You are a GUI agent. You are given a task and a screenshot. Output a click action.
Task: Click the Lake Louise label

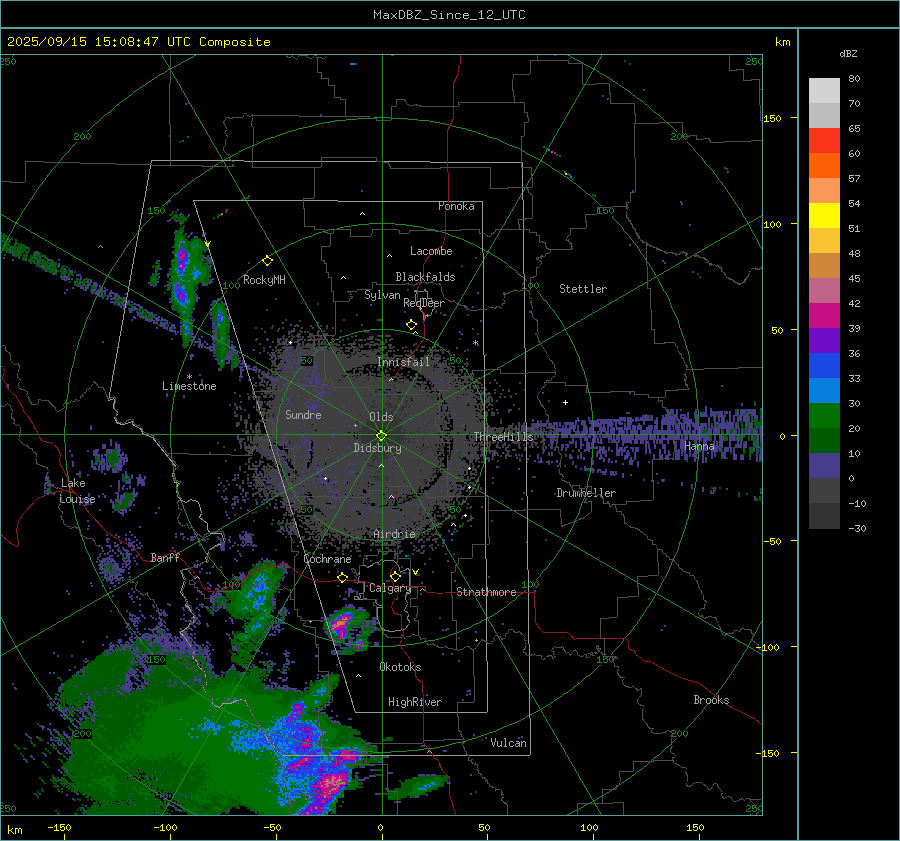pyautogui.click(x=77, y=491)
